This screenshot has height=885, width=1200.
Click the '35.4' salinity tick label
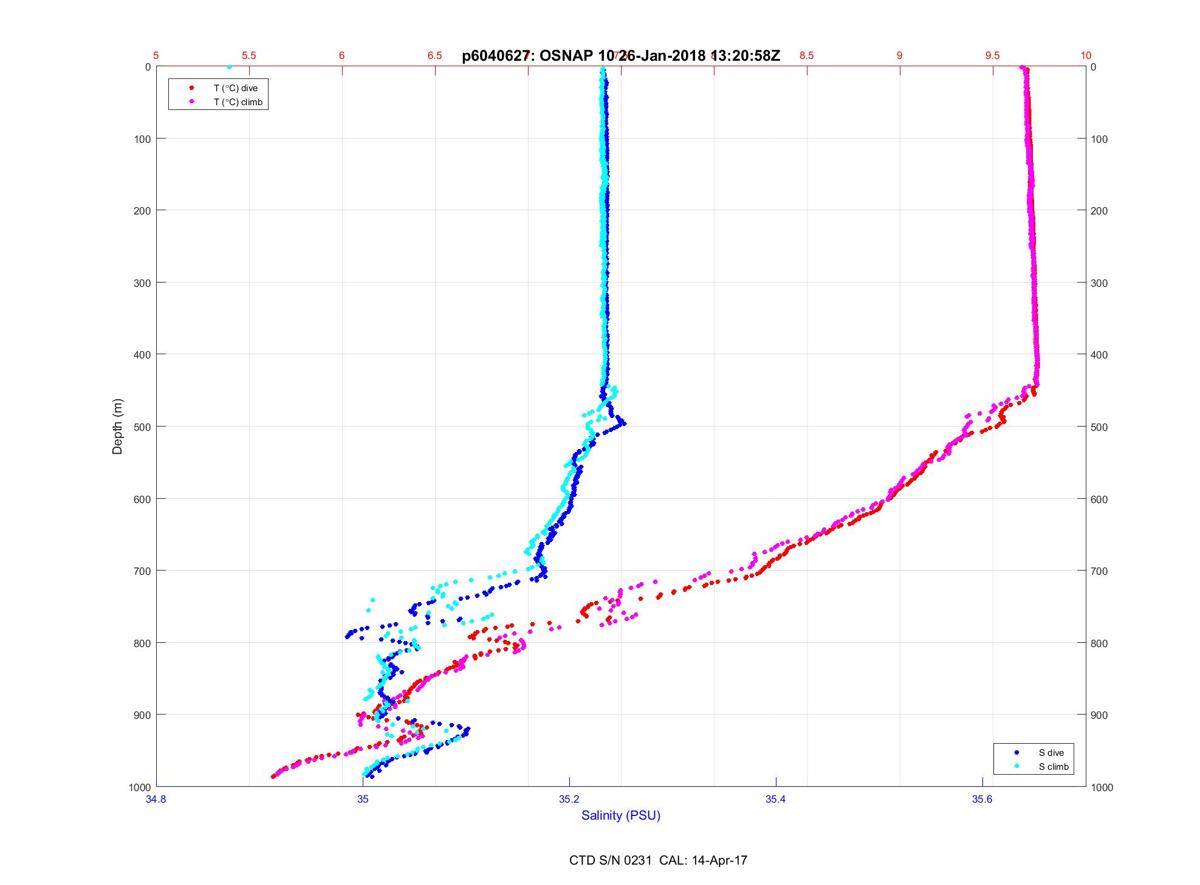point(776,799)
